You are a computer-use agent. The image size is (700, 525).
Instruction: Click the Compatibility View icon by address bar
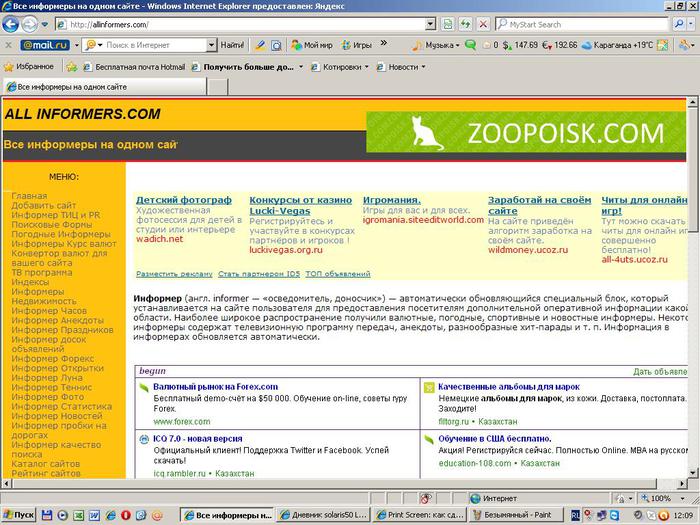pos(447,24)
